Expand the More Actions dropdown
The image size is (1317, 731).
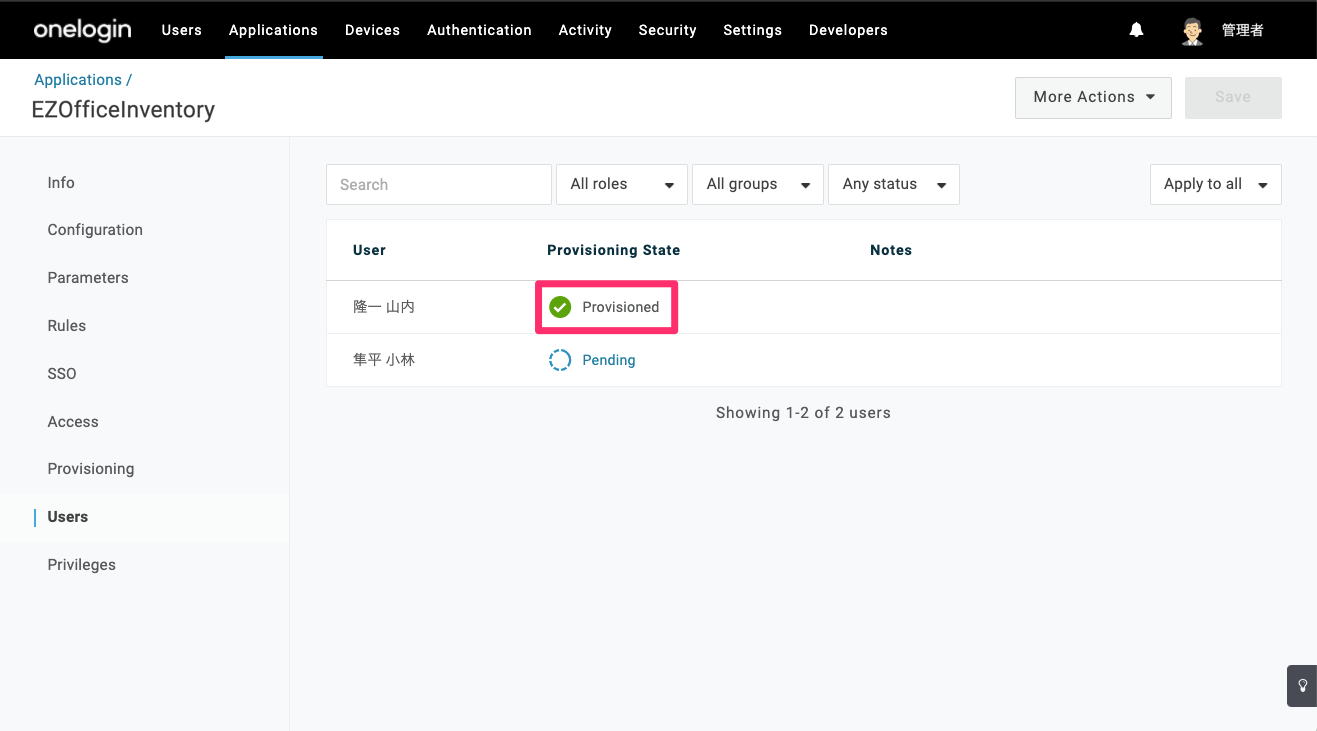[1093, 98]
